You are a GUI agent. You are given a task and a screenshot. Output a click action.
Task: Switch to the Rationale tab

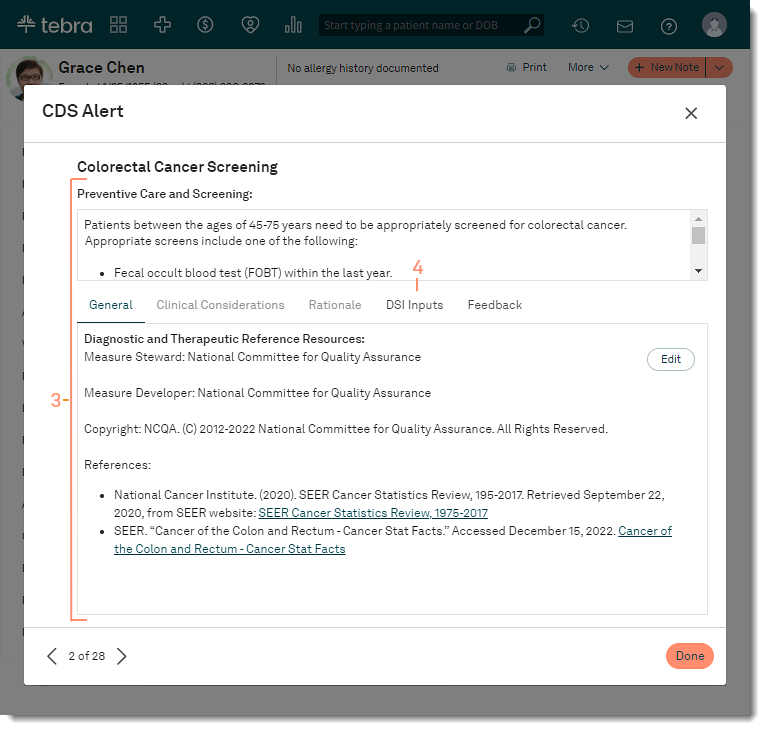[335, 305]
